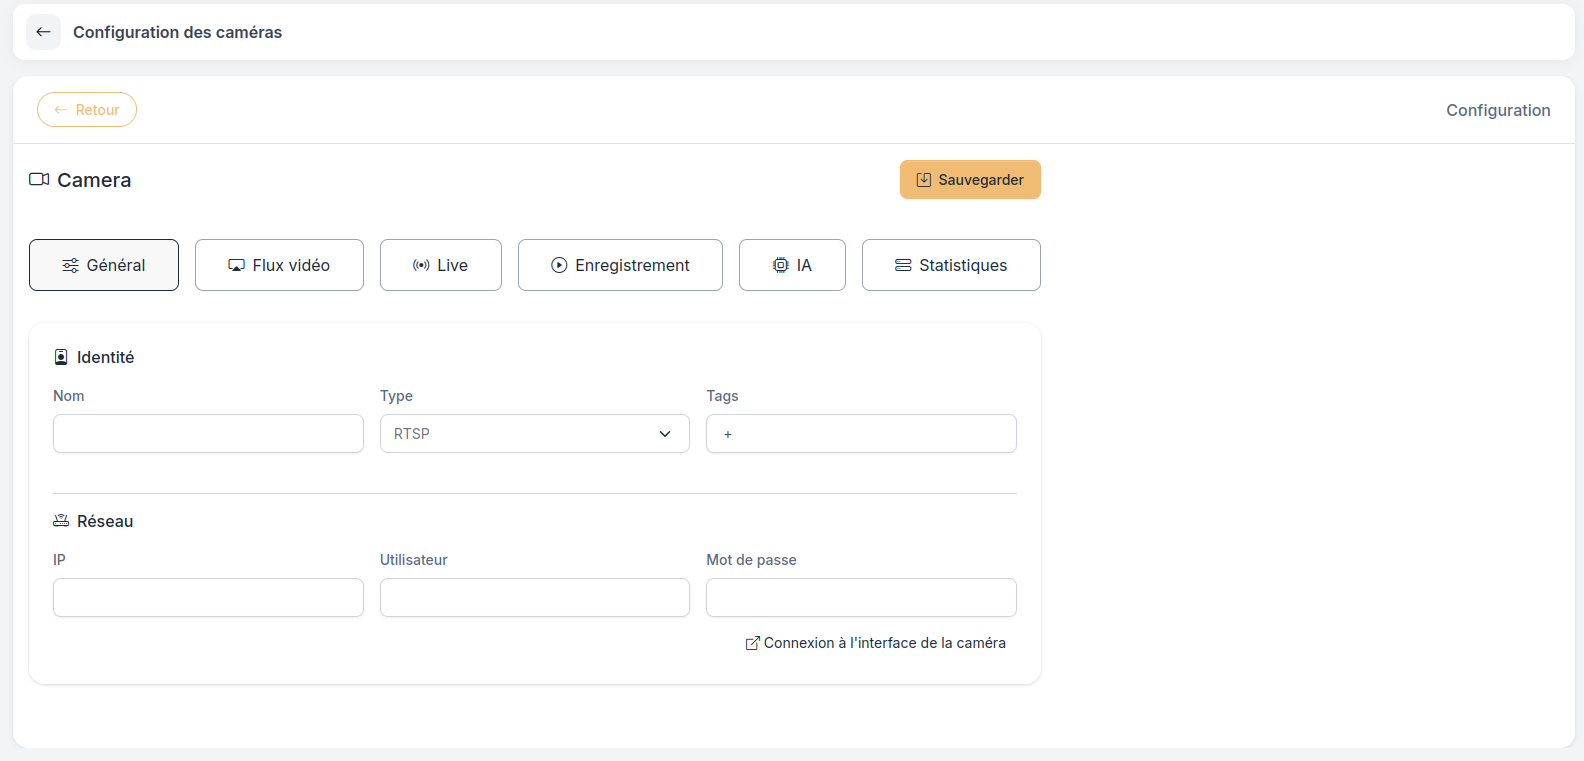The image size is (1584, 761).
Task: Click the plus sign in Tags field
Action: point(728,434)
